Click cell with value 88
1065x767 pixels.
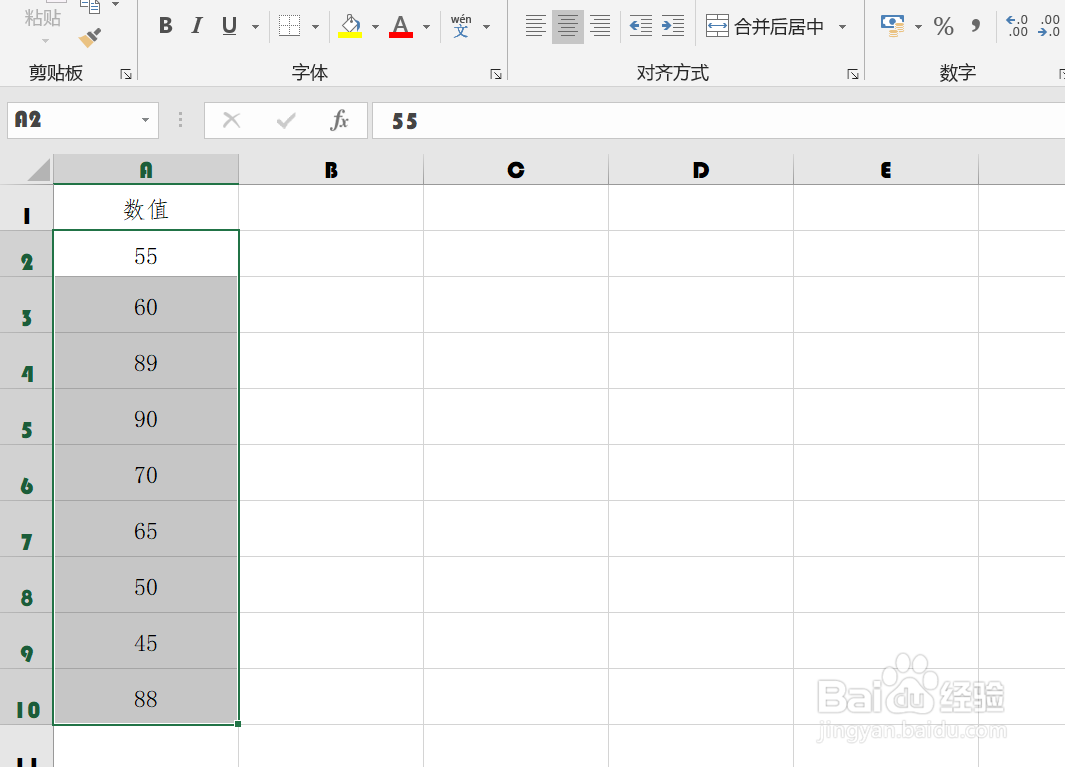[x=146, y=697]
